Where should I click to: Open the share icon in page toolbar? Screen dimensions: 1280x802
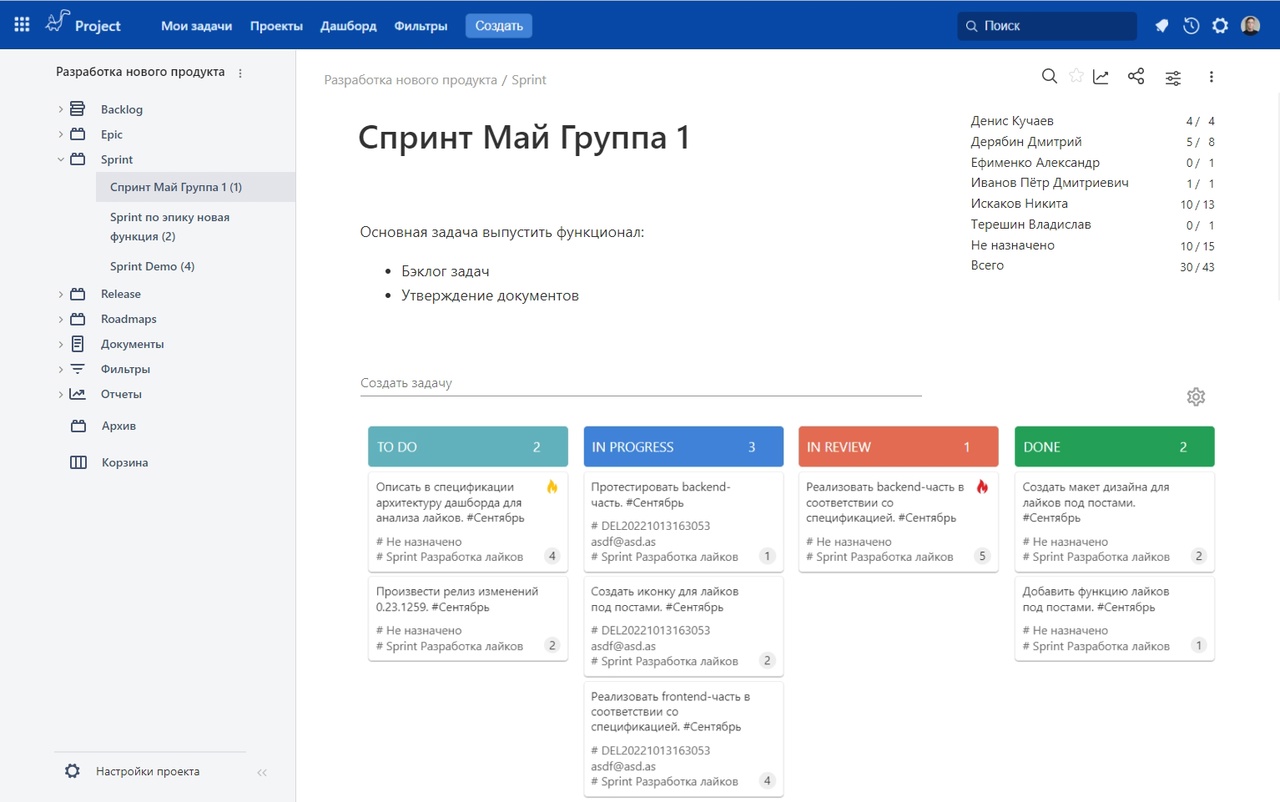point(1136,77)
